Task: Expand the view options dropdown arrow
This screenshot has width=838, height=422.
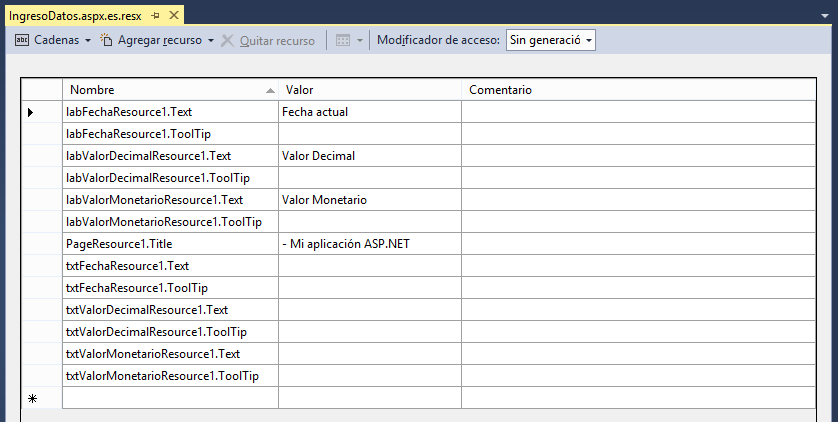Action: [360, 41]
